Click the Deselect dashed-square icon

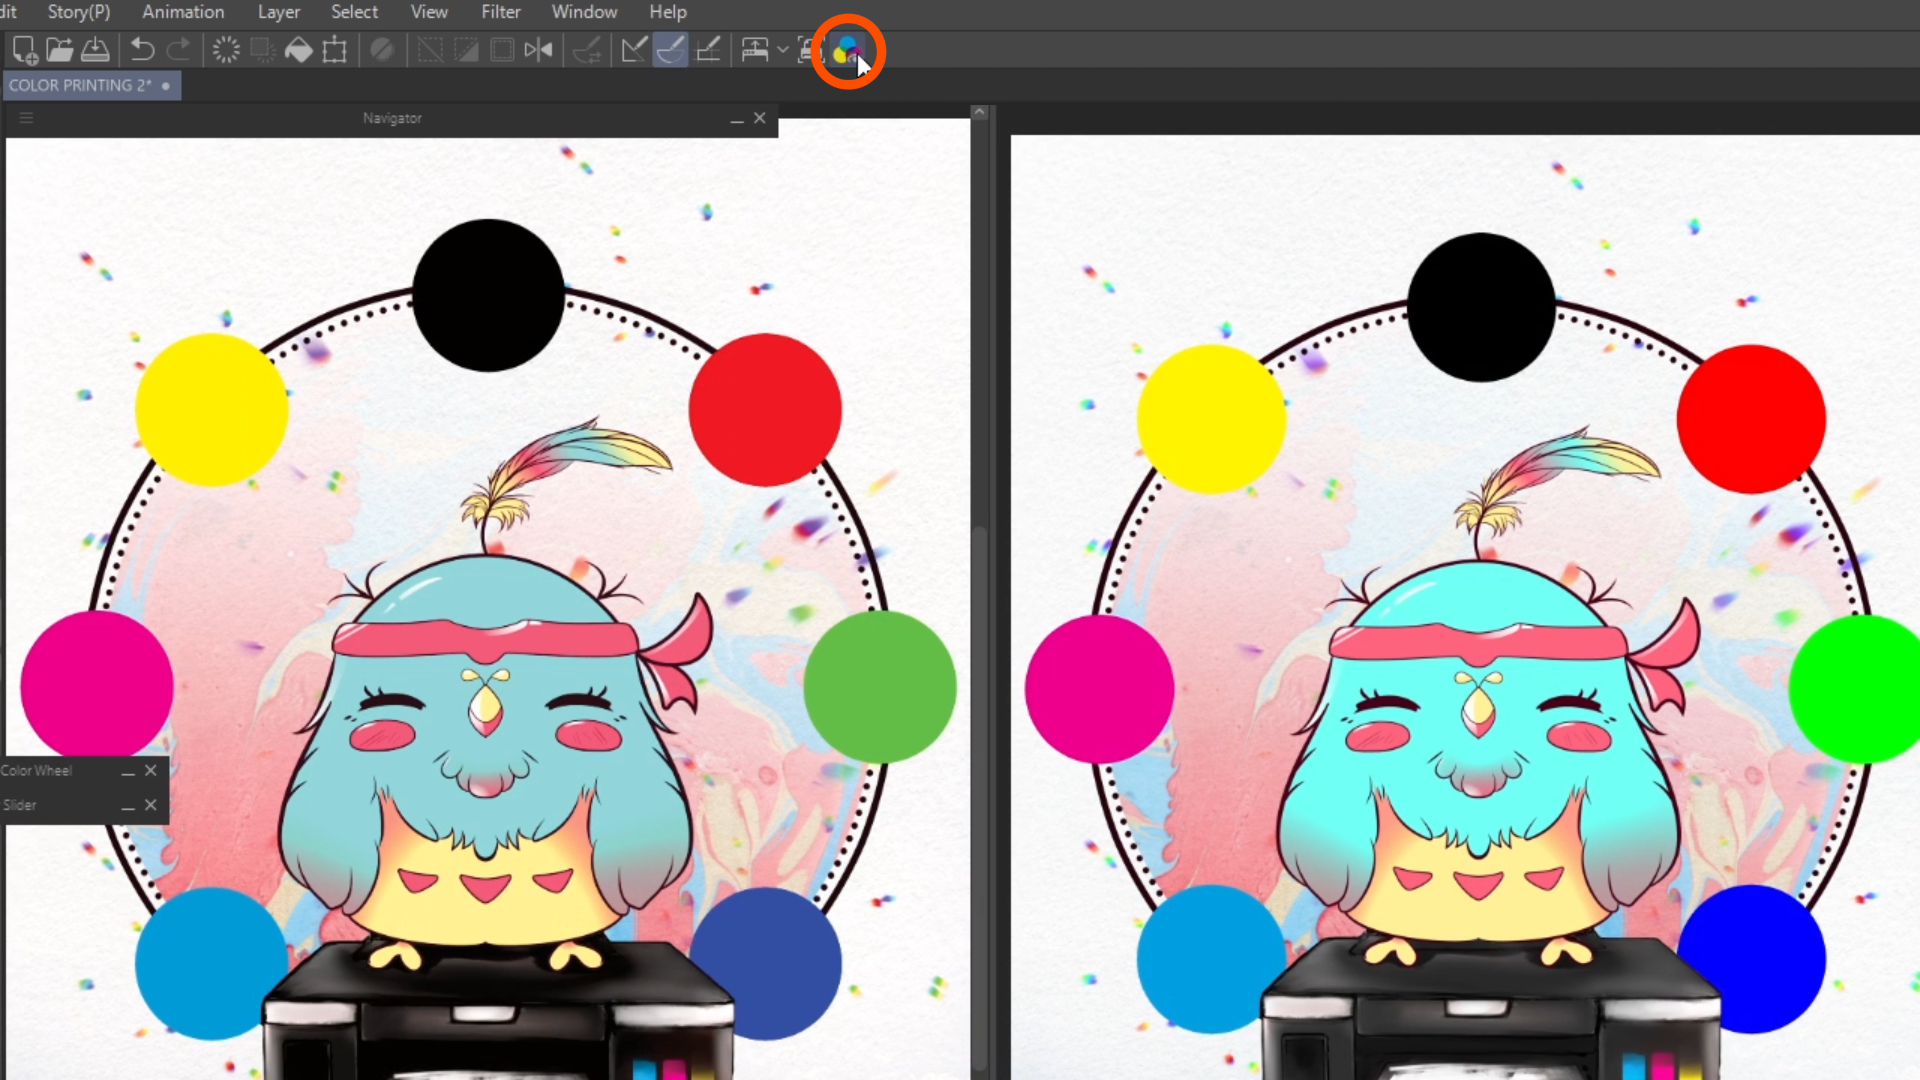pyautogui.click(x=430, y=50)
